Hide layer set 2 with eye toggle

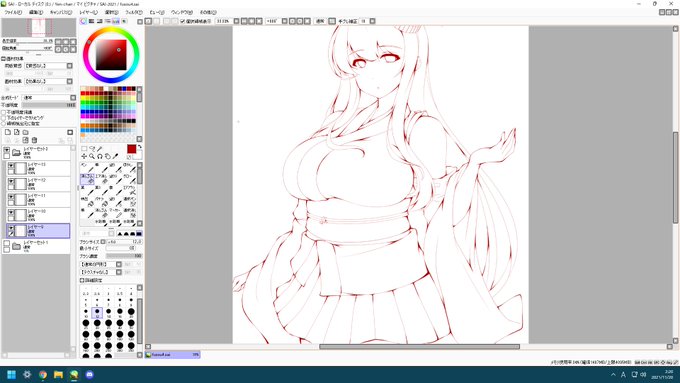pos(7,150)
